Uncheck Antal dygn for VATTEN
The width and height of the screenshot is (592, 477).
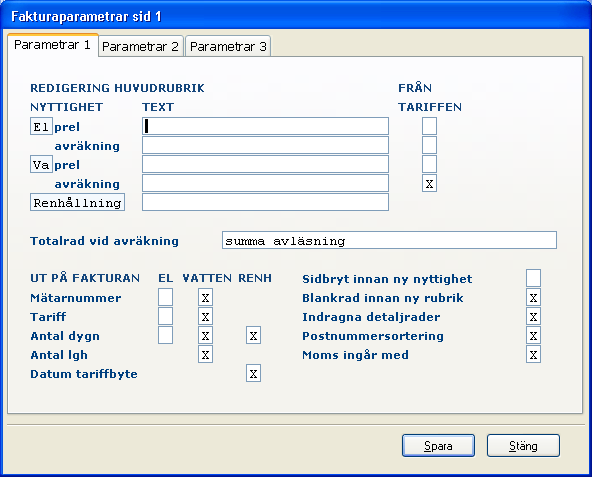[x=205, y=335]
